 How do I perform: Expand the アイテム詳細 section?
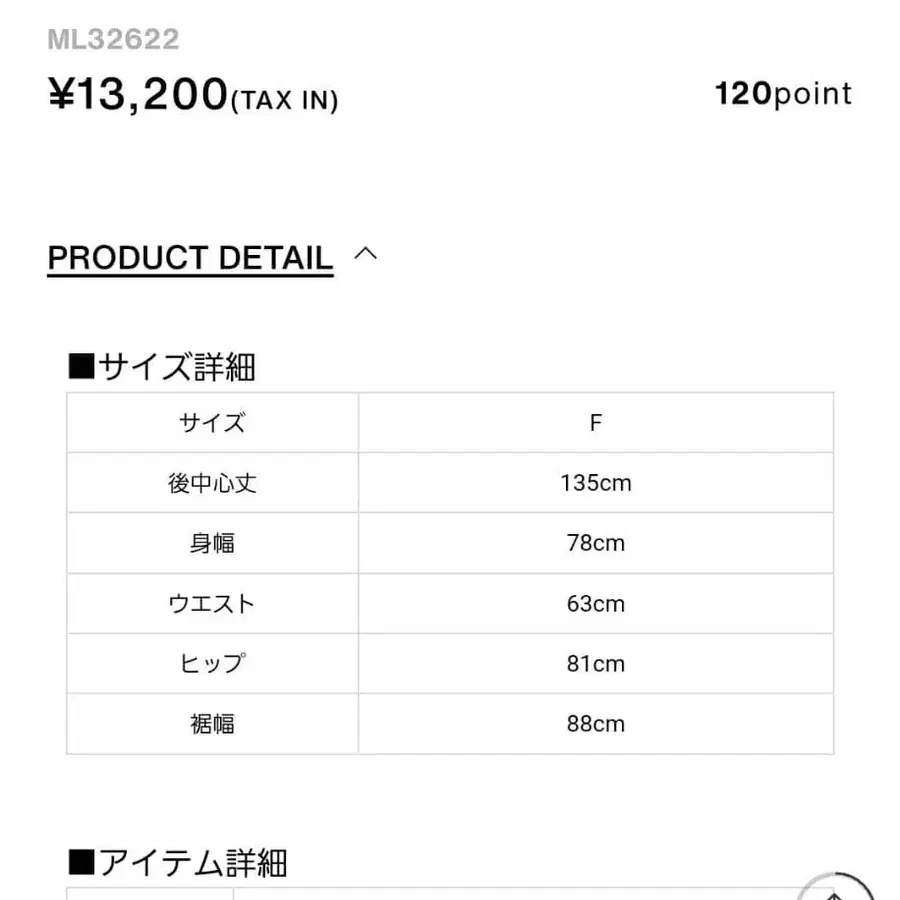coord(190,861)
